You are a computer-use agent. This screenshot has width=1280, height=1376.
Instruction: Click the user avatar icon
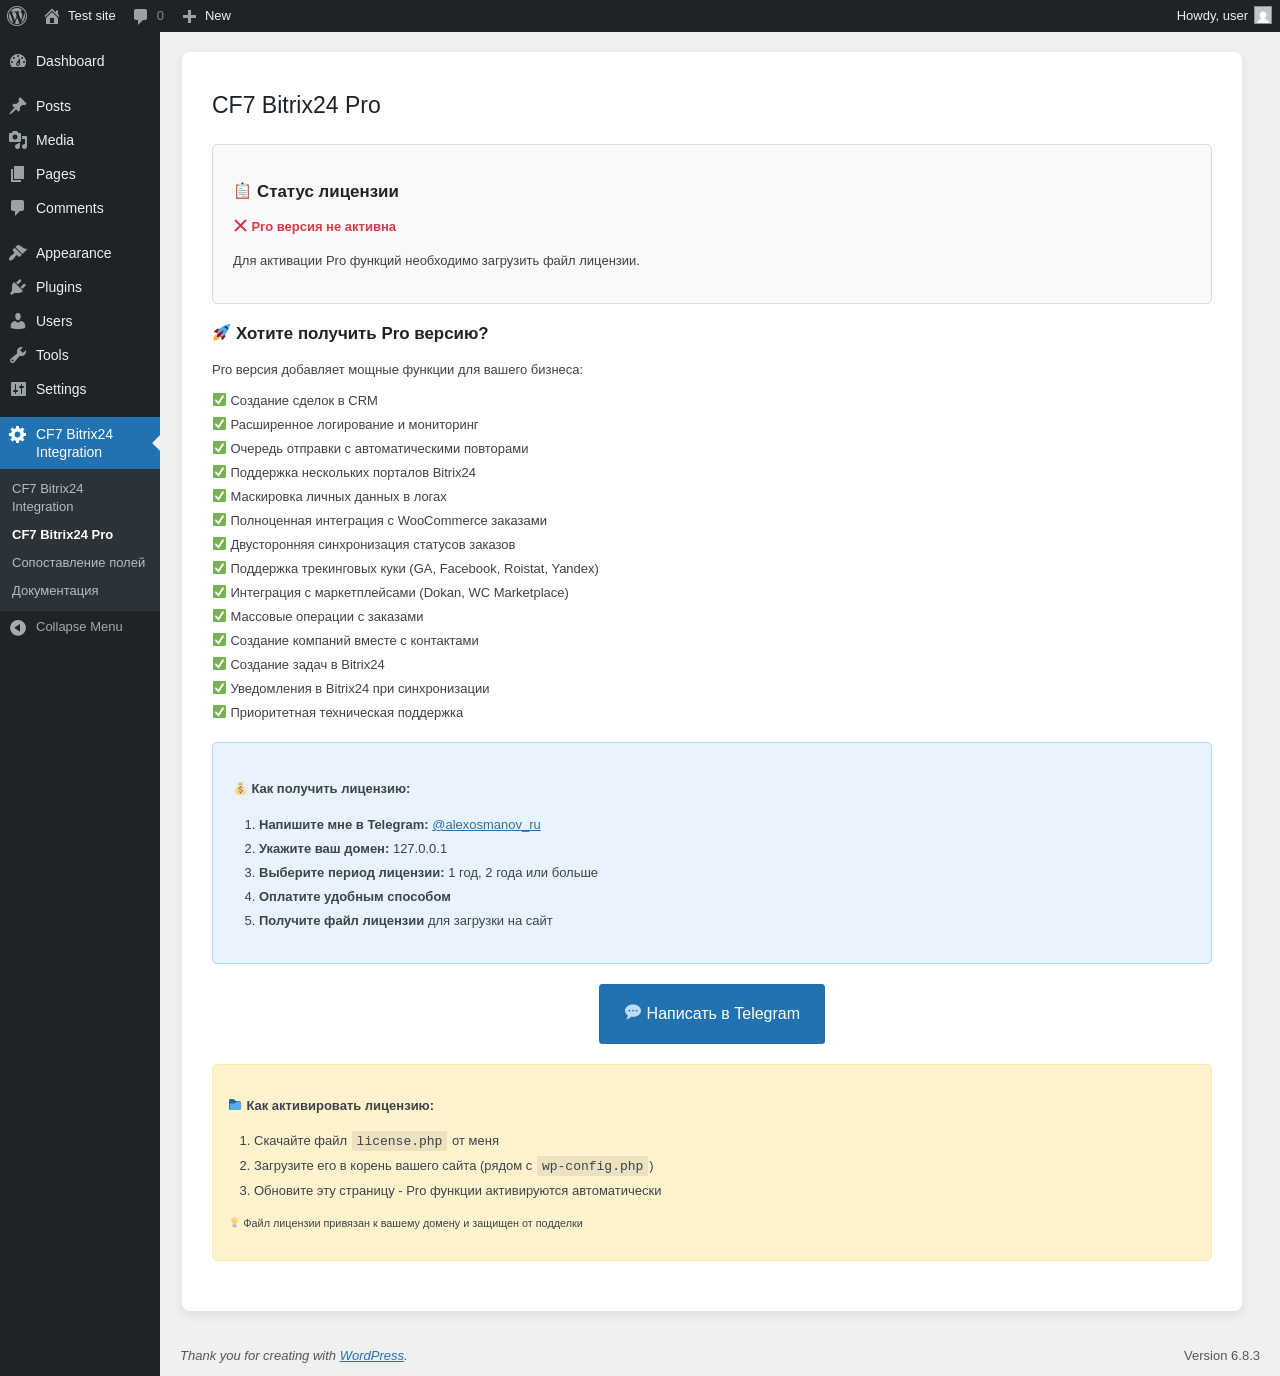click(x=1263, y=16)
